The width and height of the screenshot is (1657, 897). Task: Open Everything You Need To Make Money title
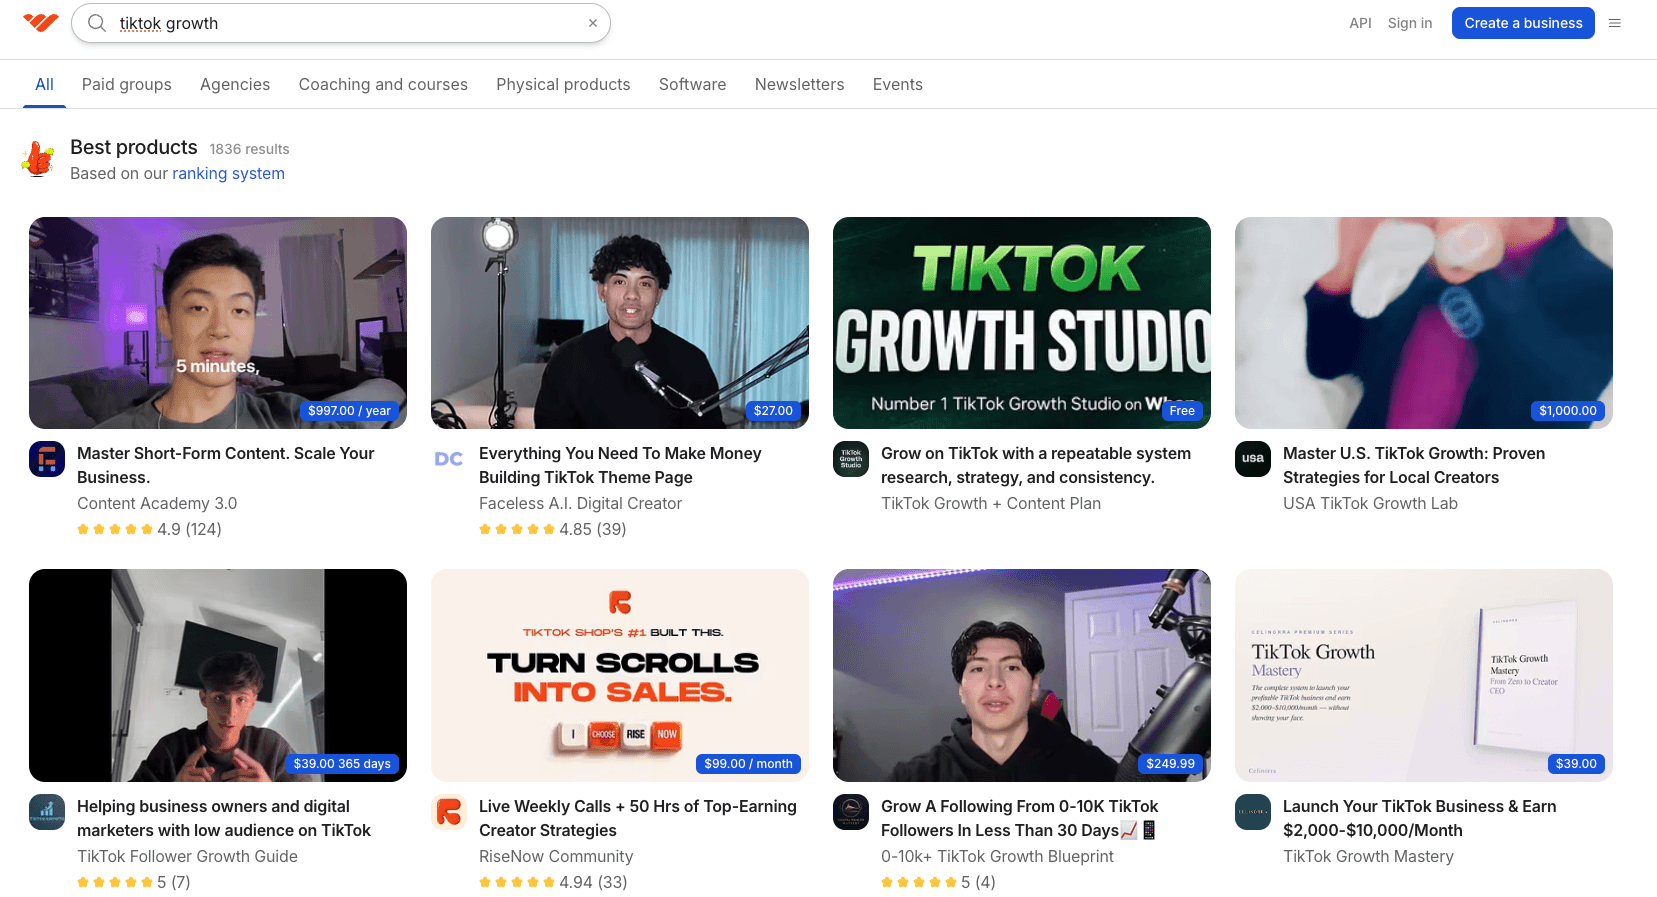(x=620, y=465)
